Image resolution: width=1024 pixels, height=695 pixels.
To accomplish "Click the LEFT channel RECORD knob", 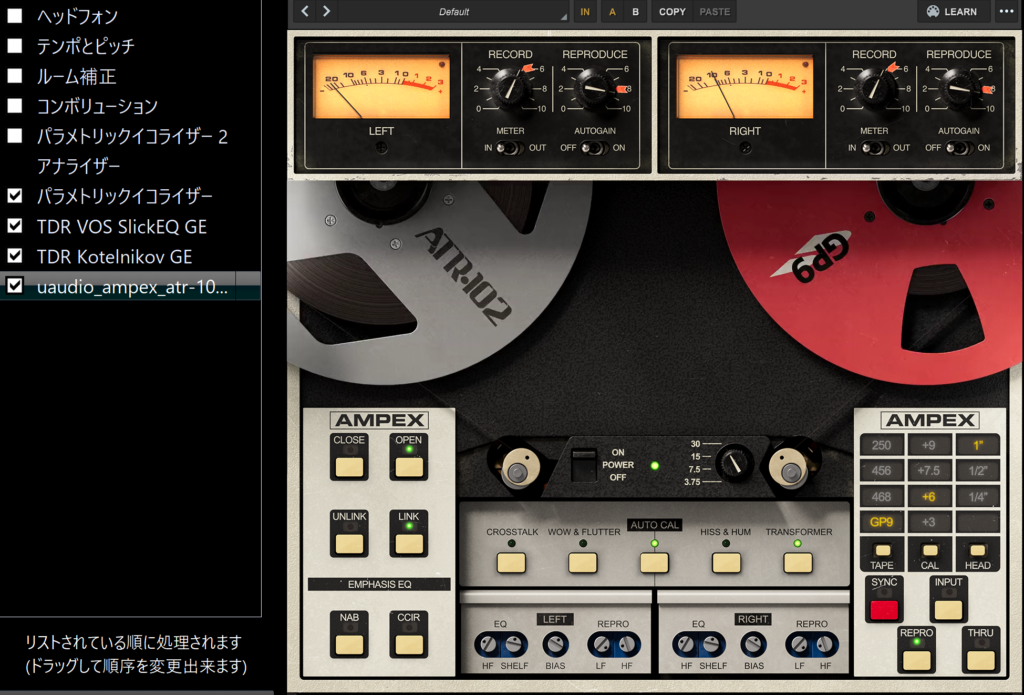I will [x=509, y=89].
